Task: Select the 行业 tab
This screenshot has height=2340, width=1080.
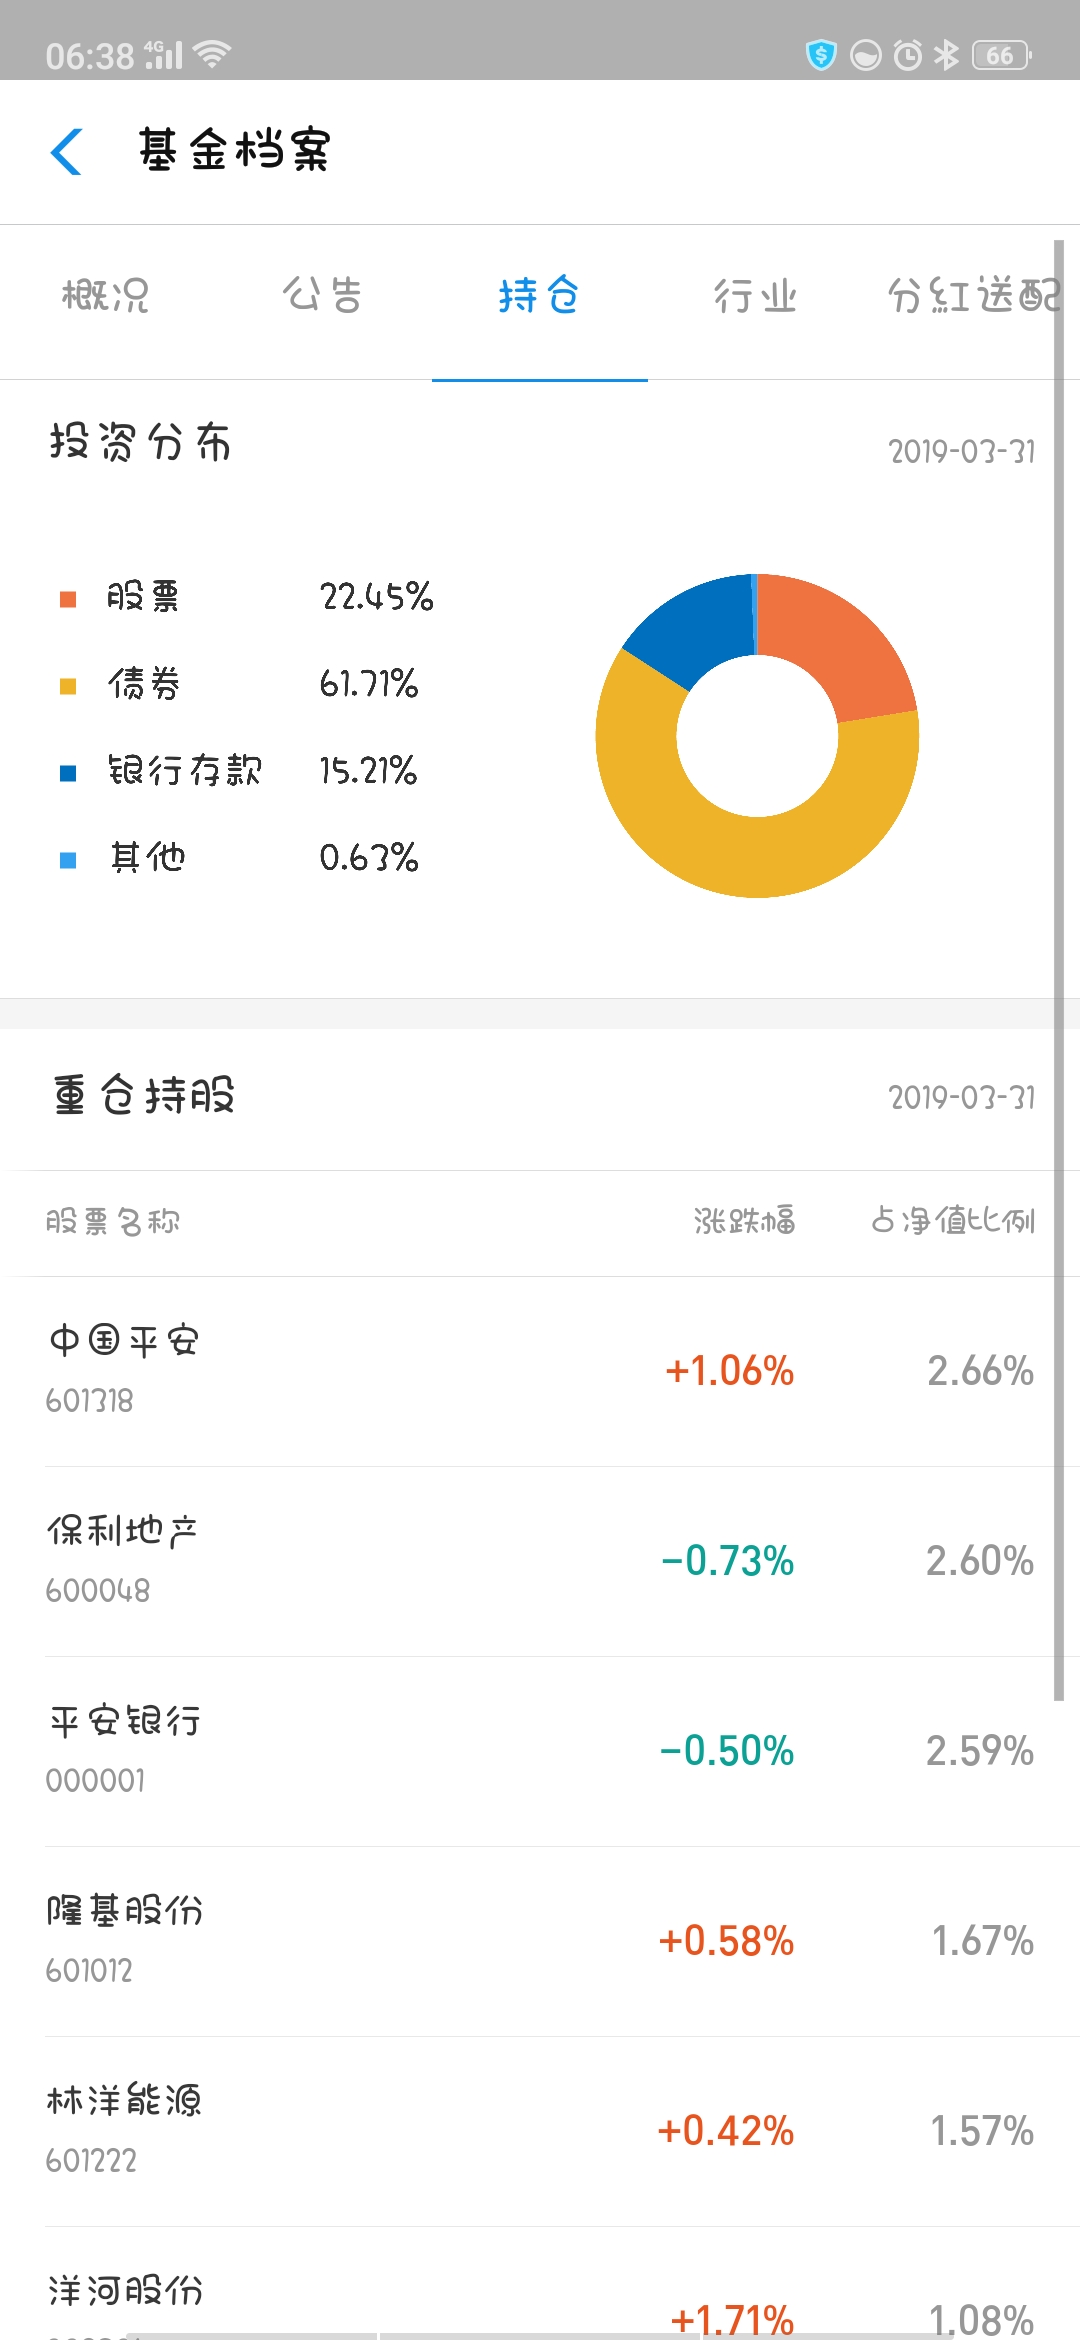Action: (x=755, y=296)
